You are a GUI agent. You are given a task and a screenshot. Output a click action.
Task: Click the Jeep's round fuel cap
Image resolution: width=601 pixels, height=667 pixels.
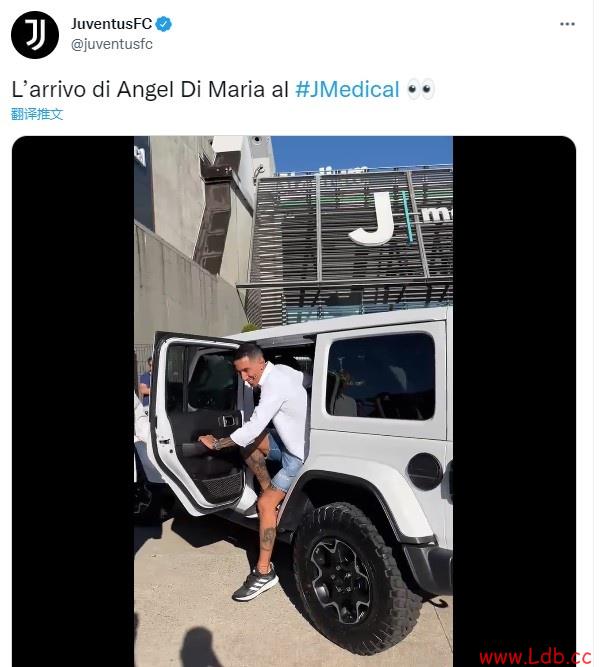424,472
